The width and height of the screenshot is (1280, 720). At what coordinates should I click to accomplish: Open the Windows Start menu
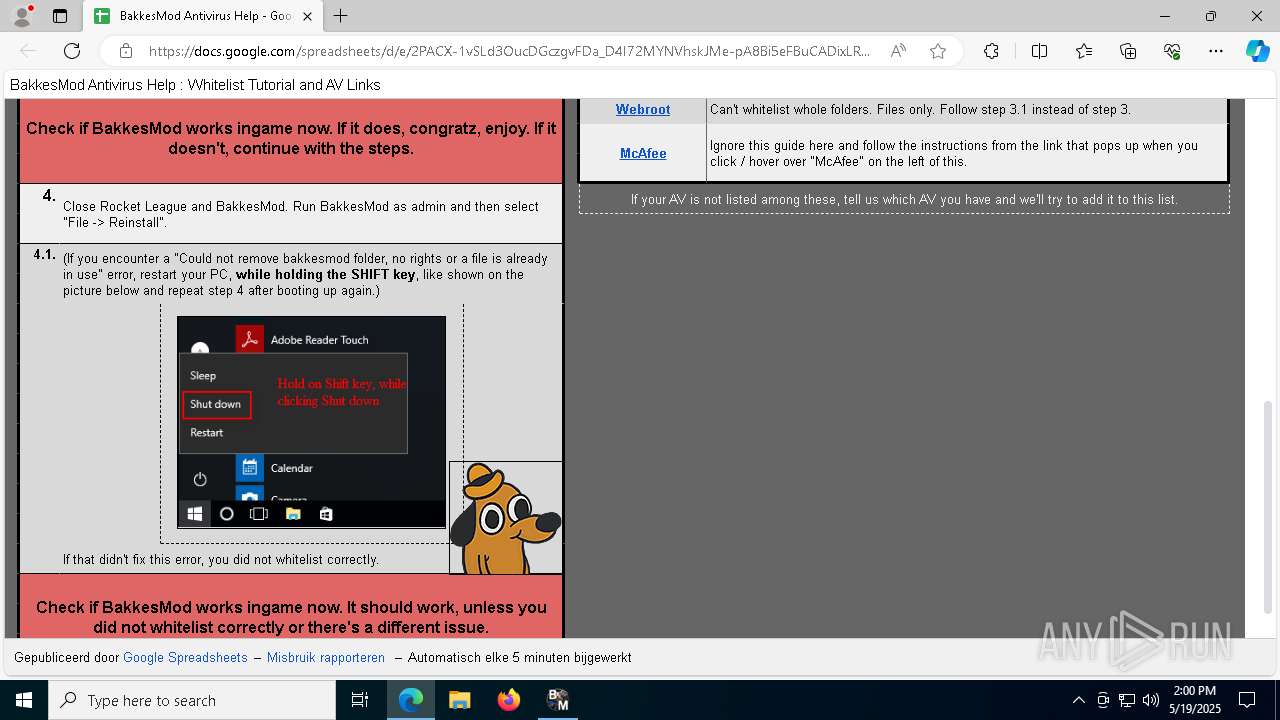click(x=24, y=700)
